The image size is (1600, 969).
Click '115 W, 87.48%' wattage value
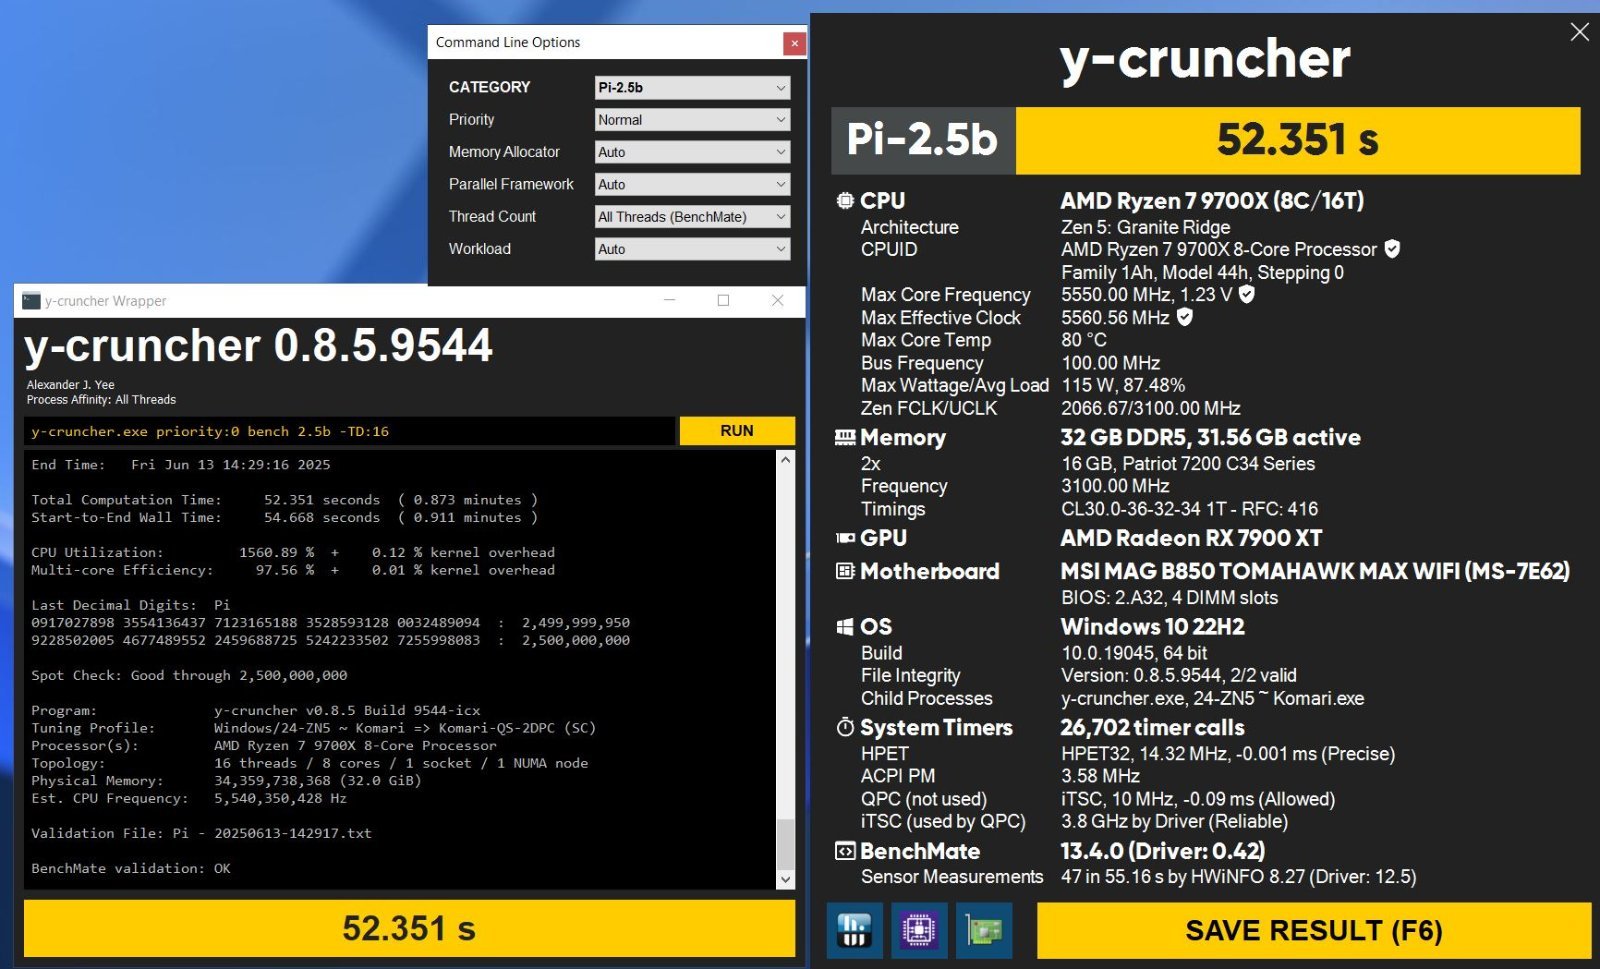point(1123,385)
